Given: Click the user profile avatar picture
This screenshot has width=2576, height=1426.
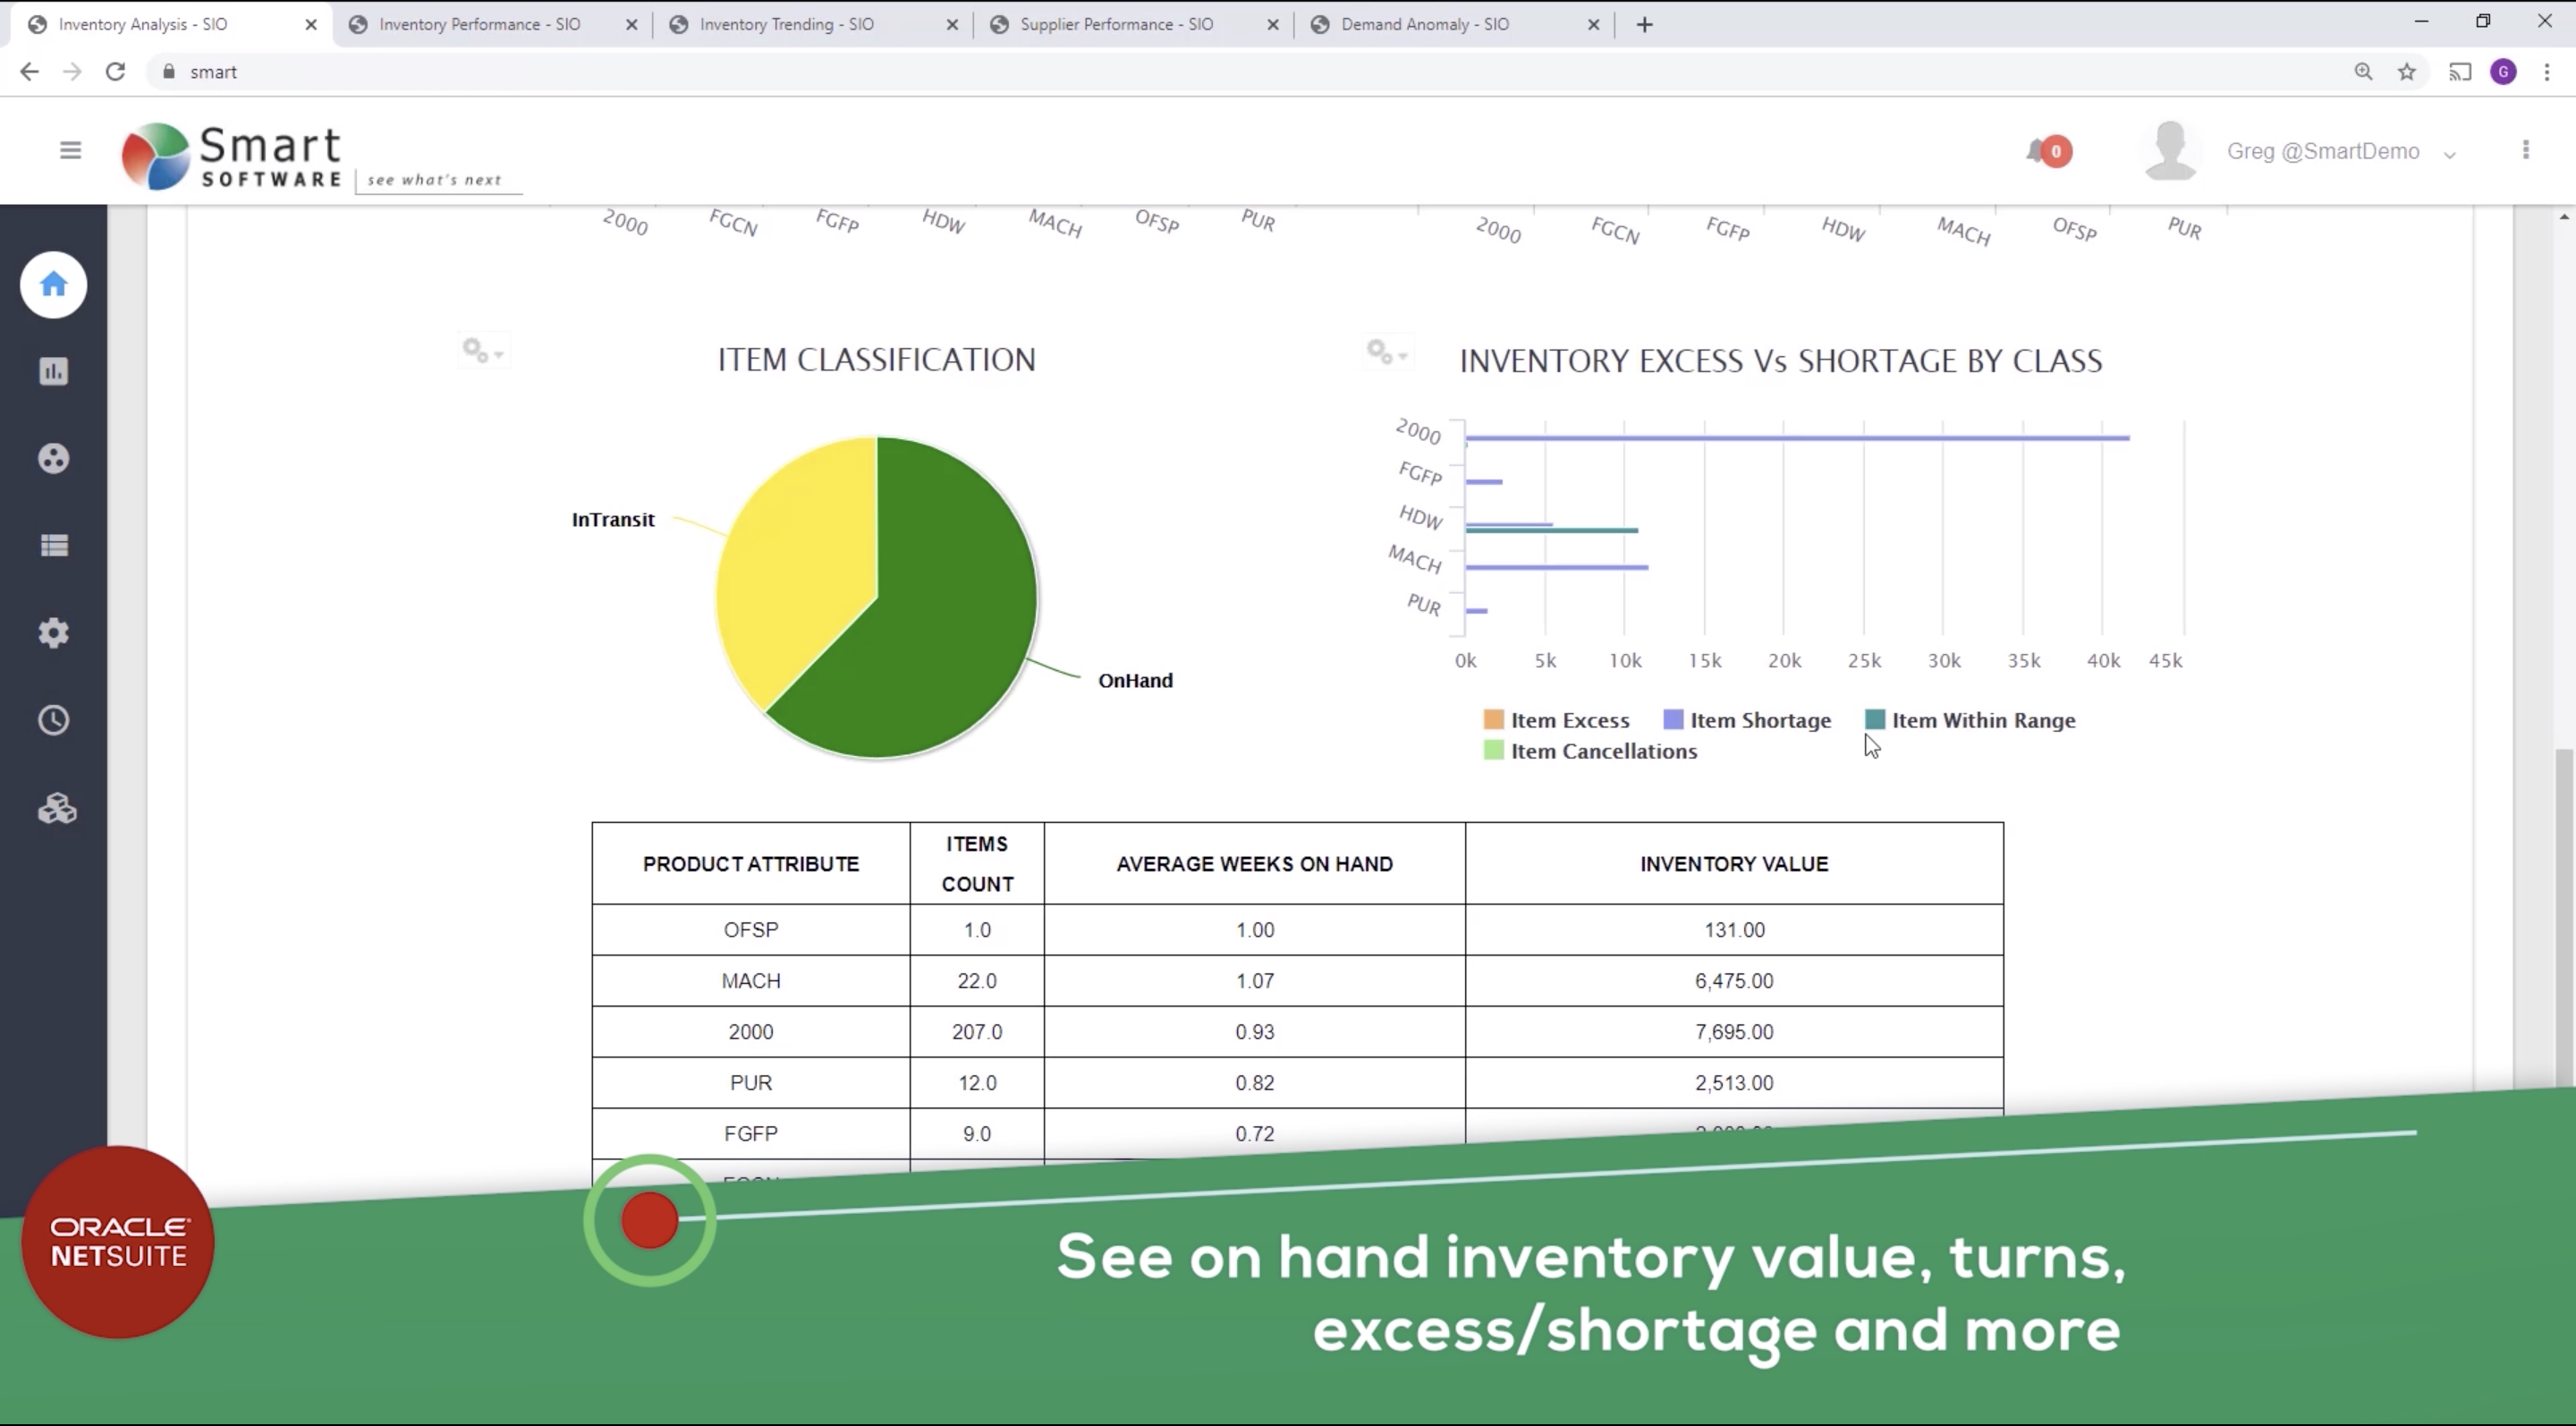Looking at the screenshot, I should pos(2169,150).
